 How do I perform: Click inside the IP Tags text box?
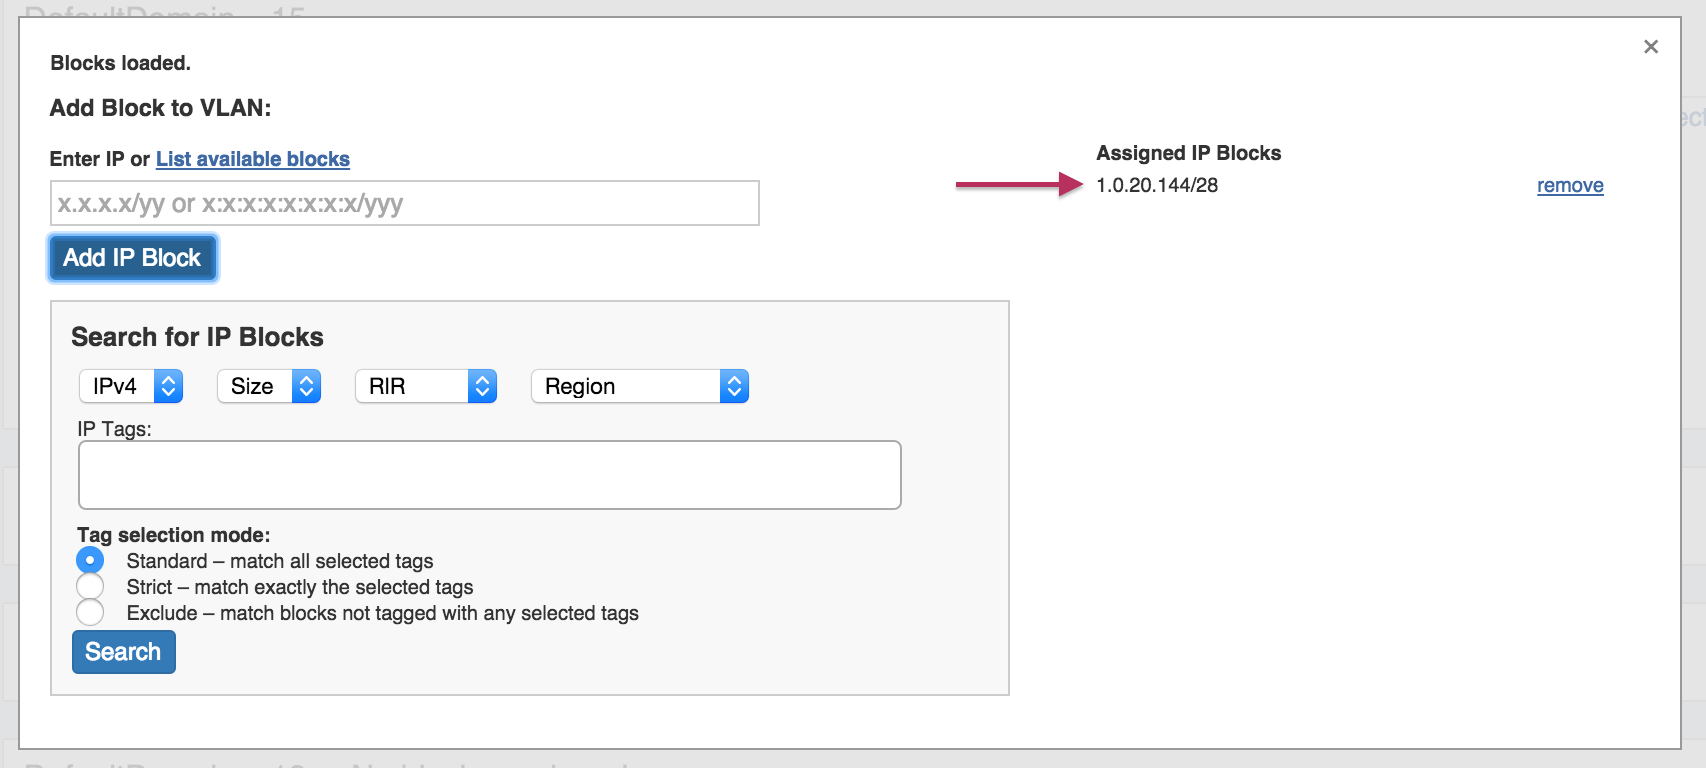point(489,475)
